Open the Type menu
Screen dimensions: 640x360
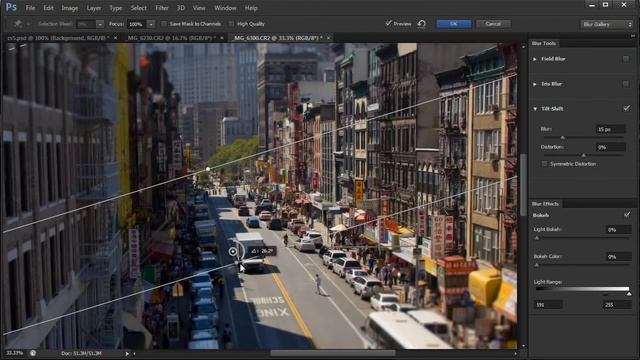click(x=116, y=8)
